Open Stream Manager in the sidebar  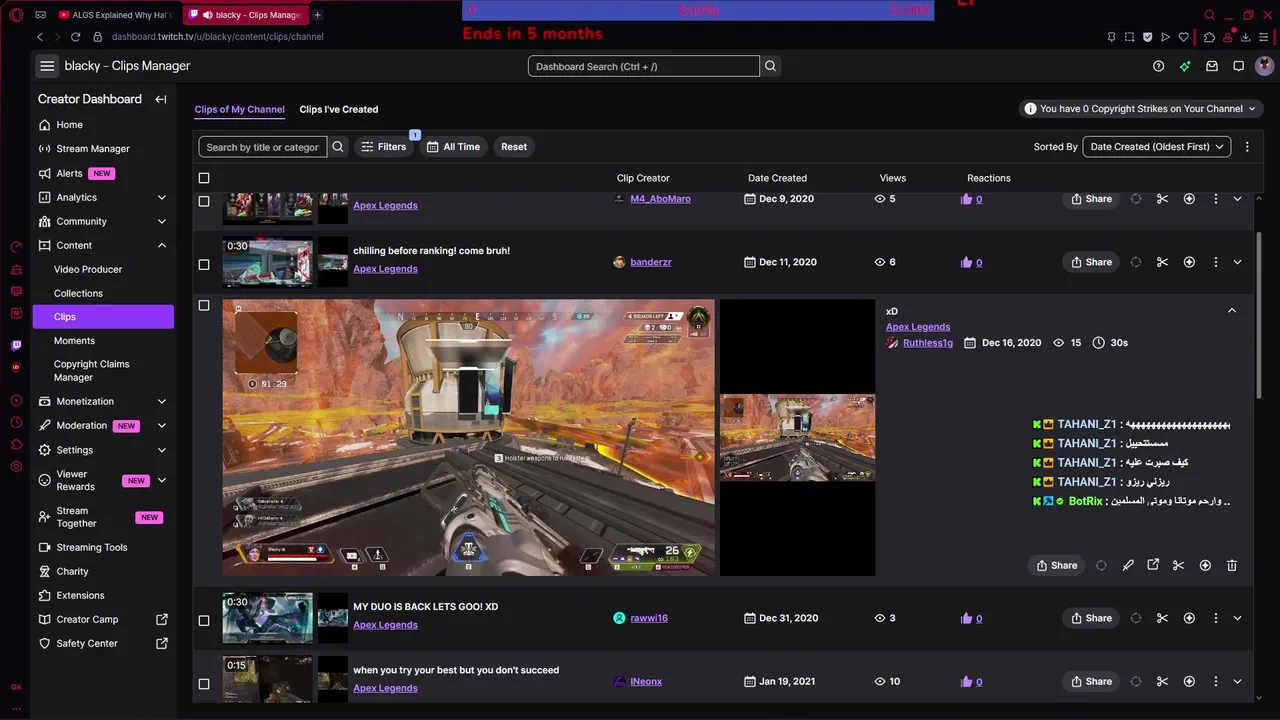(93, 149)
